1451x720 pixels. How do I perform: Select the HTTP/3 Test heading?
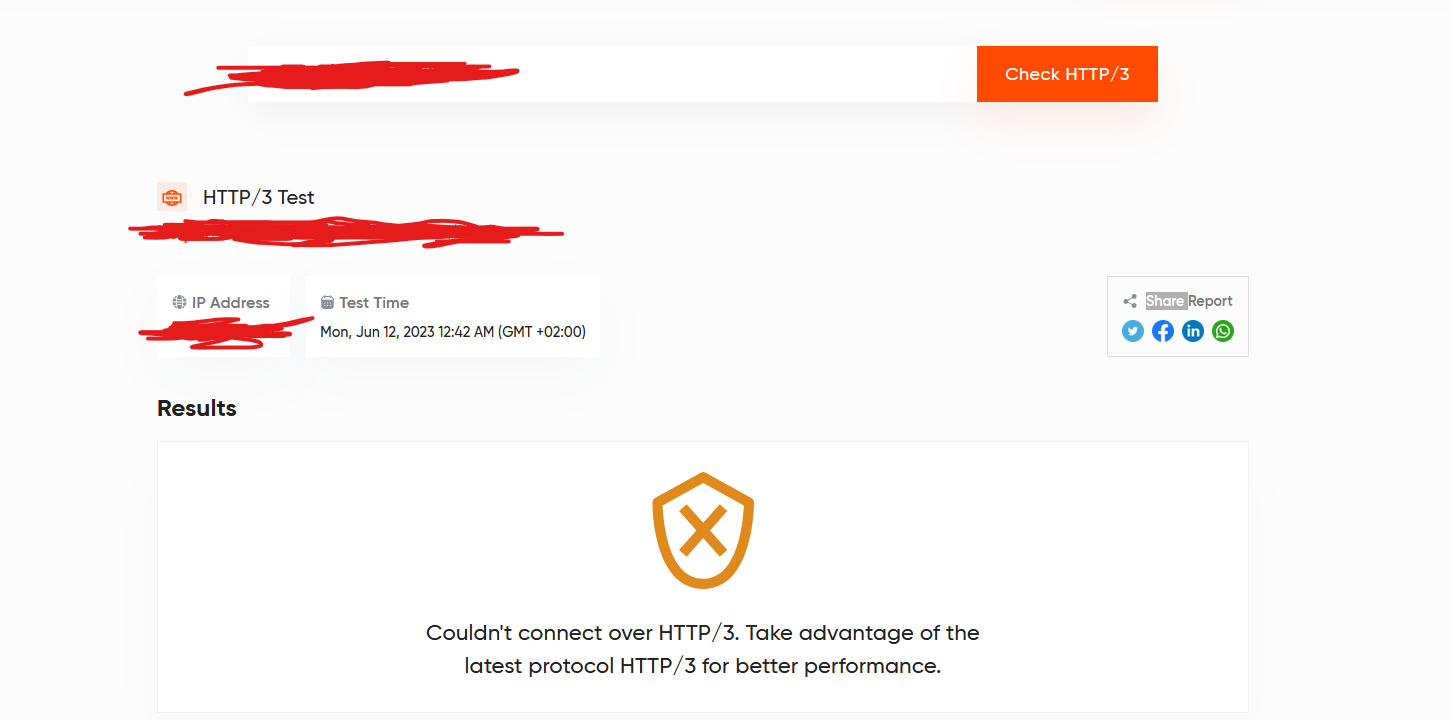coord(259,197)
